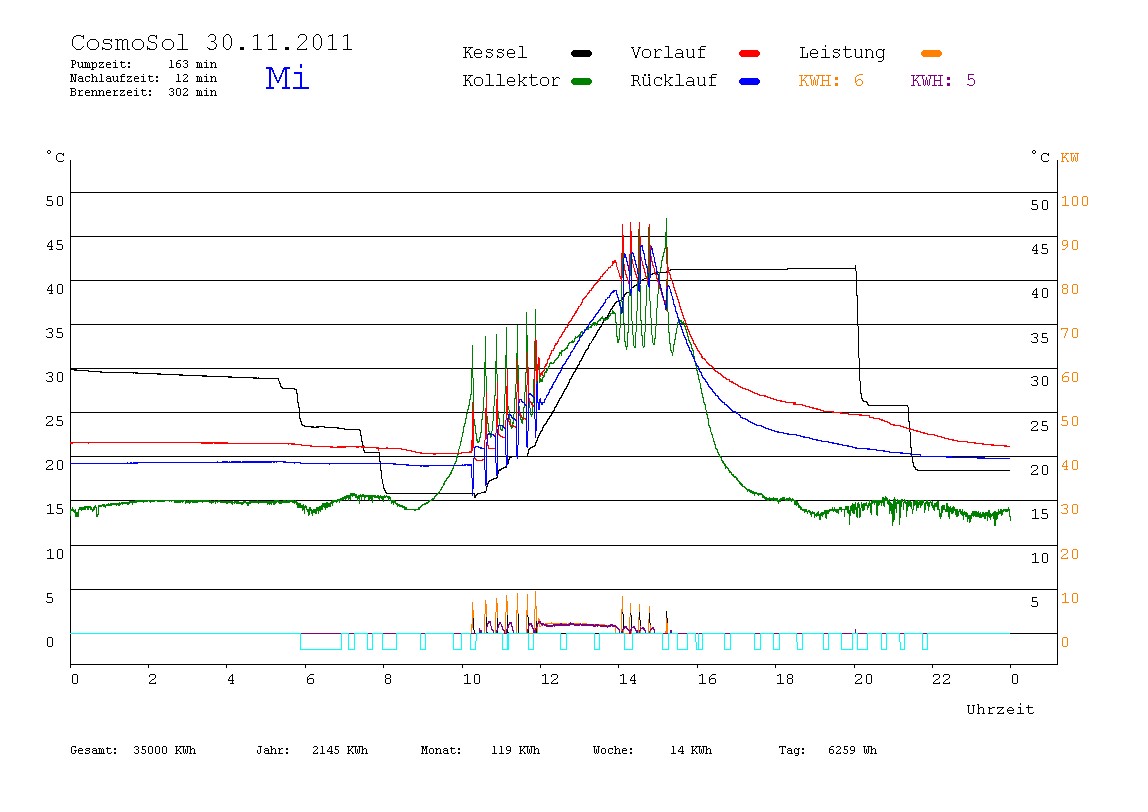Click the orange Leistung legend swatch
The width and height of the screenshot is (1148, 812).
point(931,53)
